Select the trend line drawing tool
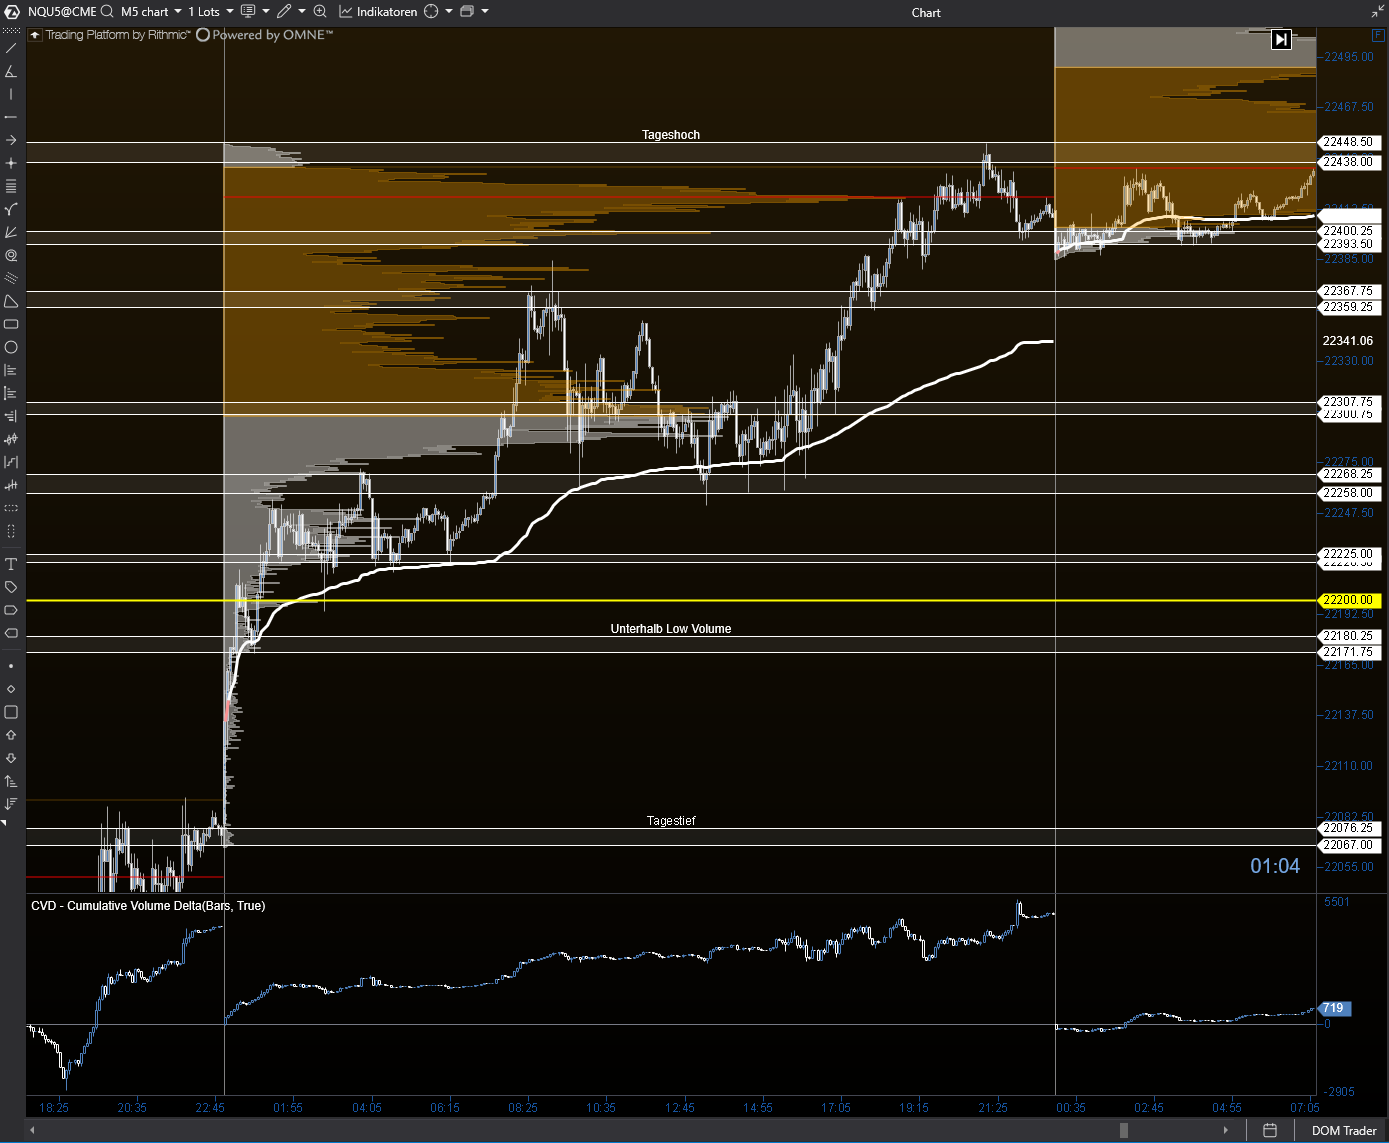This screenshot has width=1389, height=1143. 11,48
